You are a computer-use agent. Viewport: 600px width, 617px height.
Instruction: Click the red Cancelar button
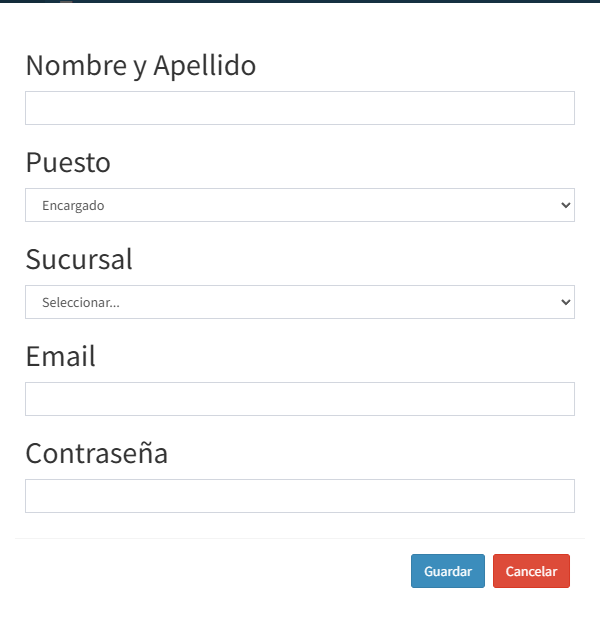tap(531, 571)
